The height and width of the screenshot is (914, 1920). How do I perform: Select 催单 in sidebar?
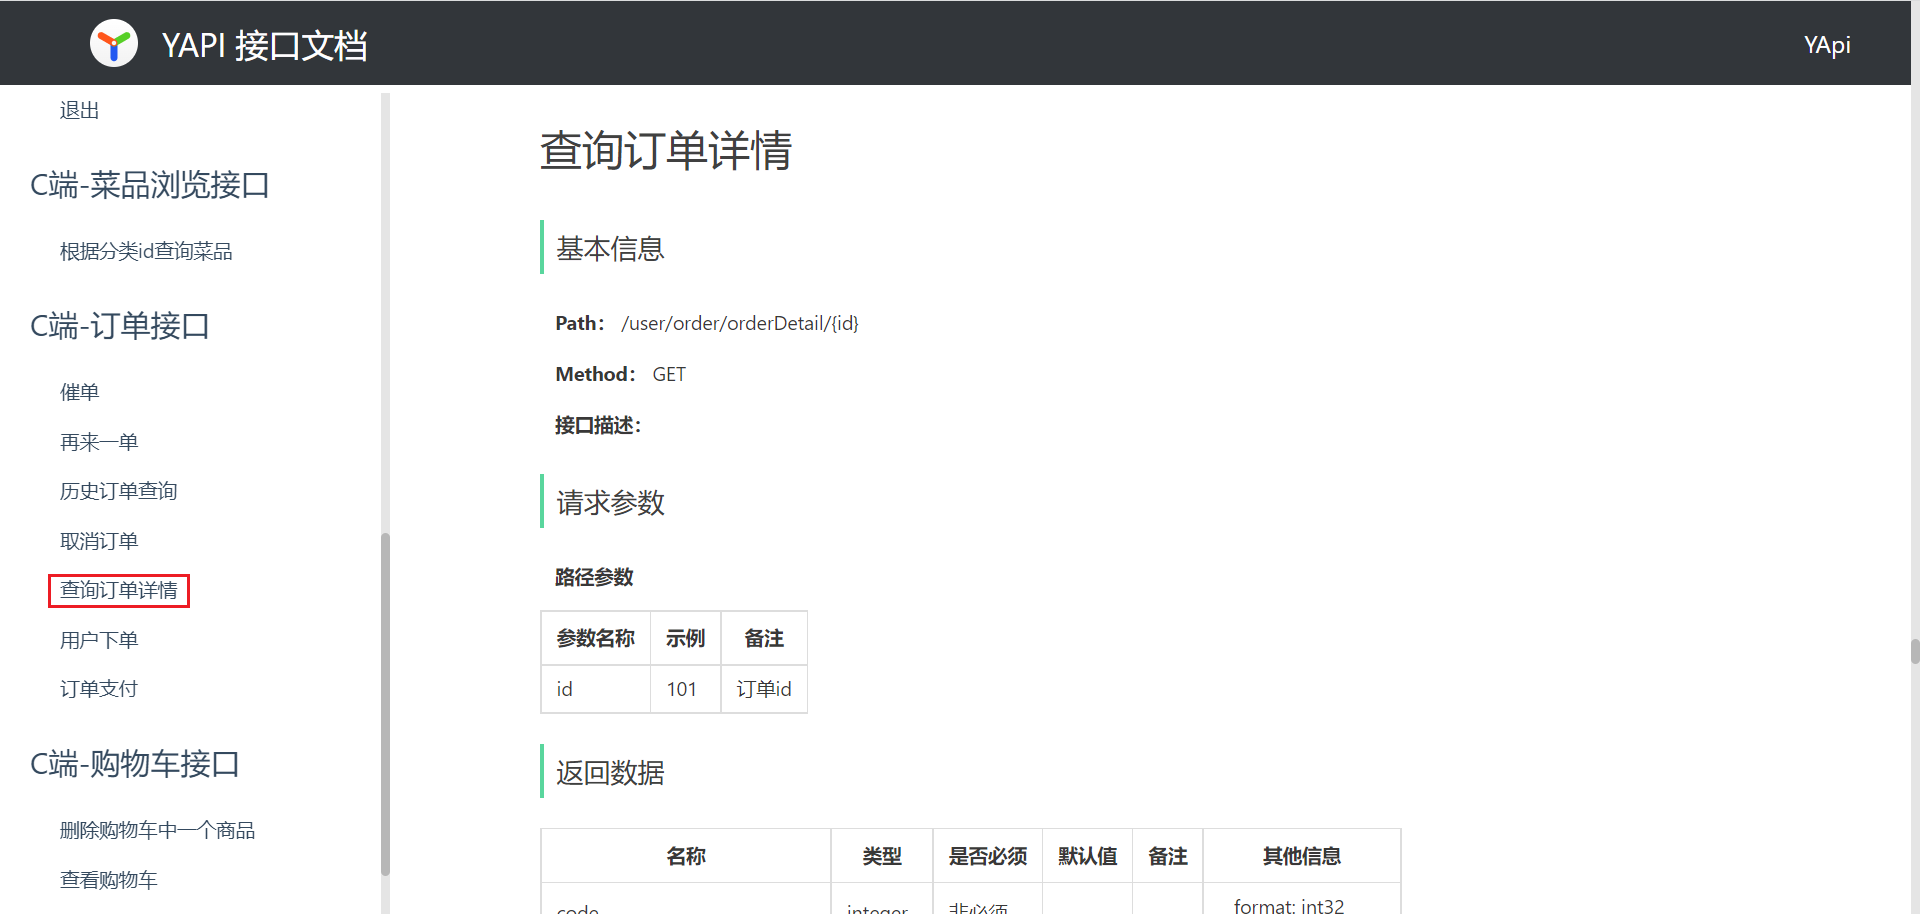tap(79, 392)
